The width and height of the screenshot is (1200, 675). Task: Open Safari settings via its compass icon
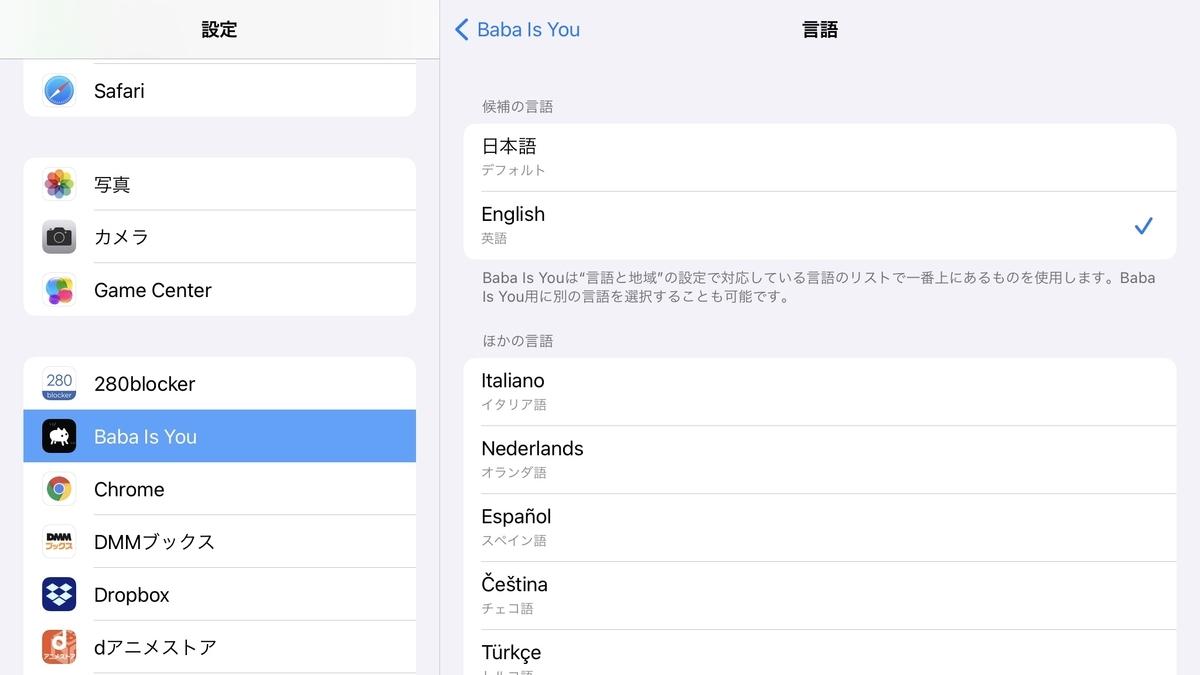(59, 91)
